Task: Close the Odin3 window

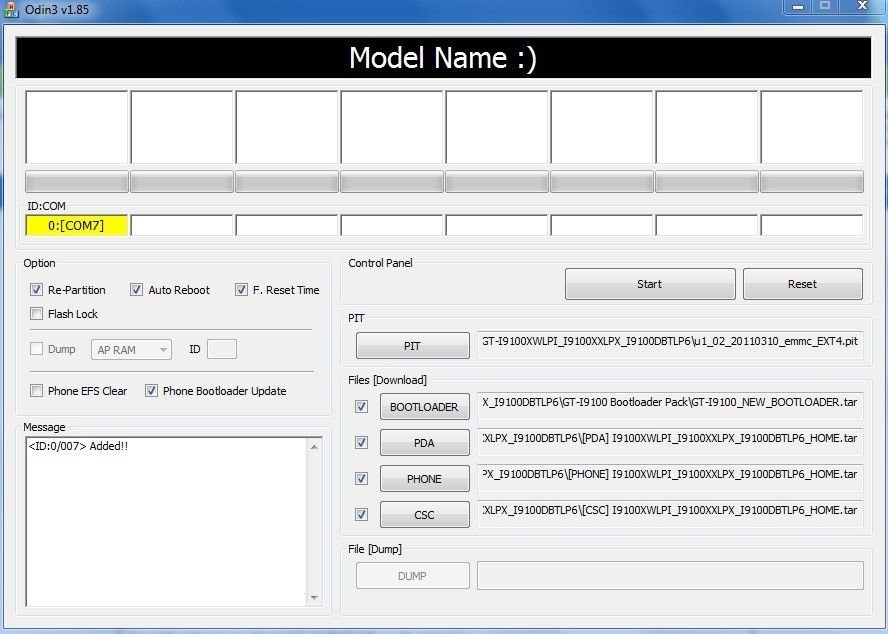Action: tap(863, 6)
